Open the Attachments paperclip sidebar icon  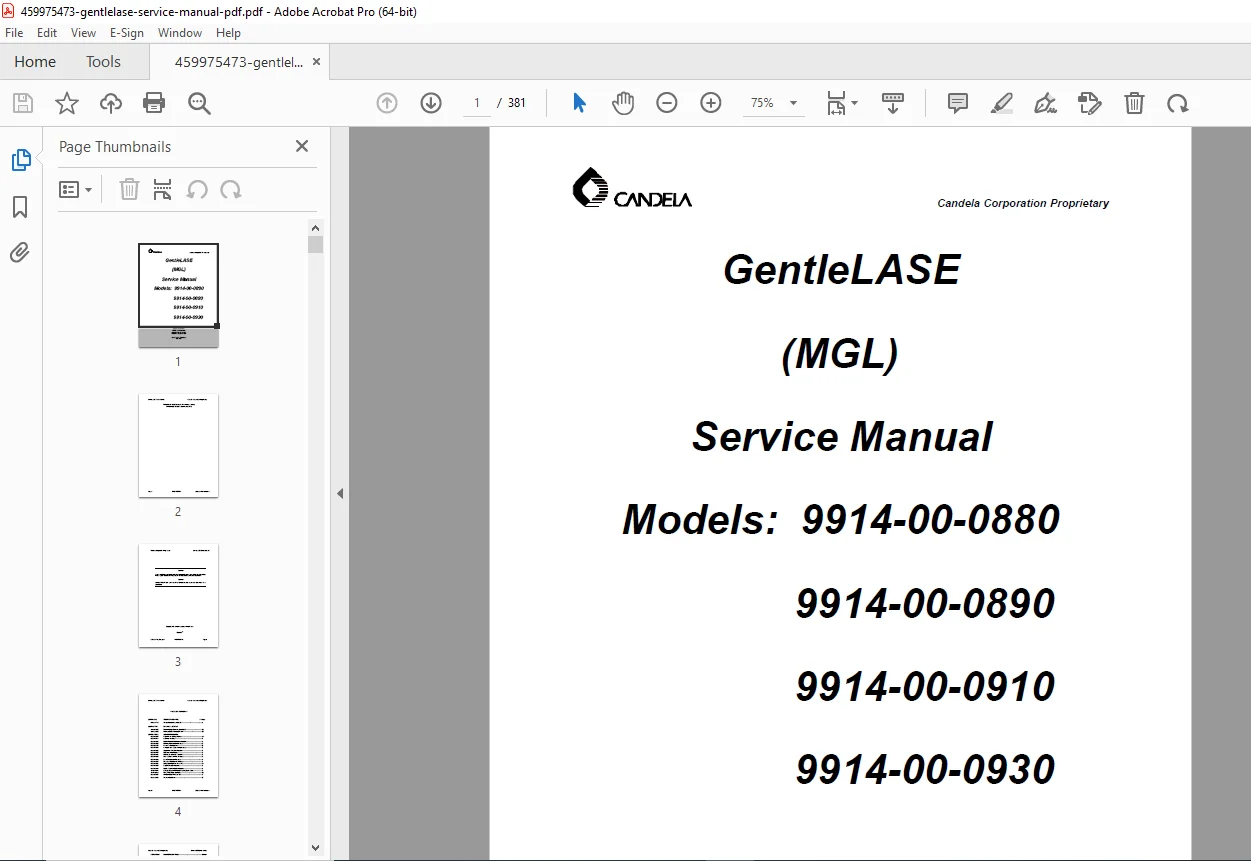point(20,253)
